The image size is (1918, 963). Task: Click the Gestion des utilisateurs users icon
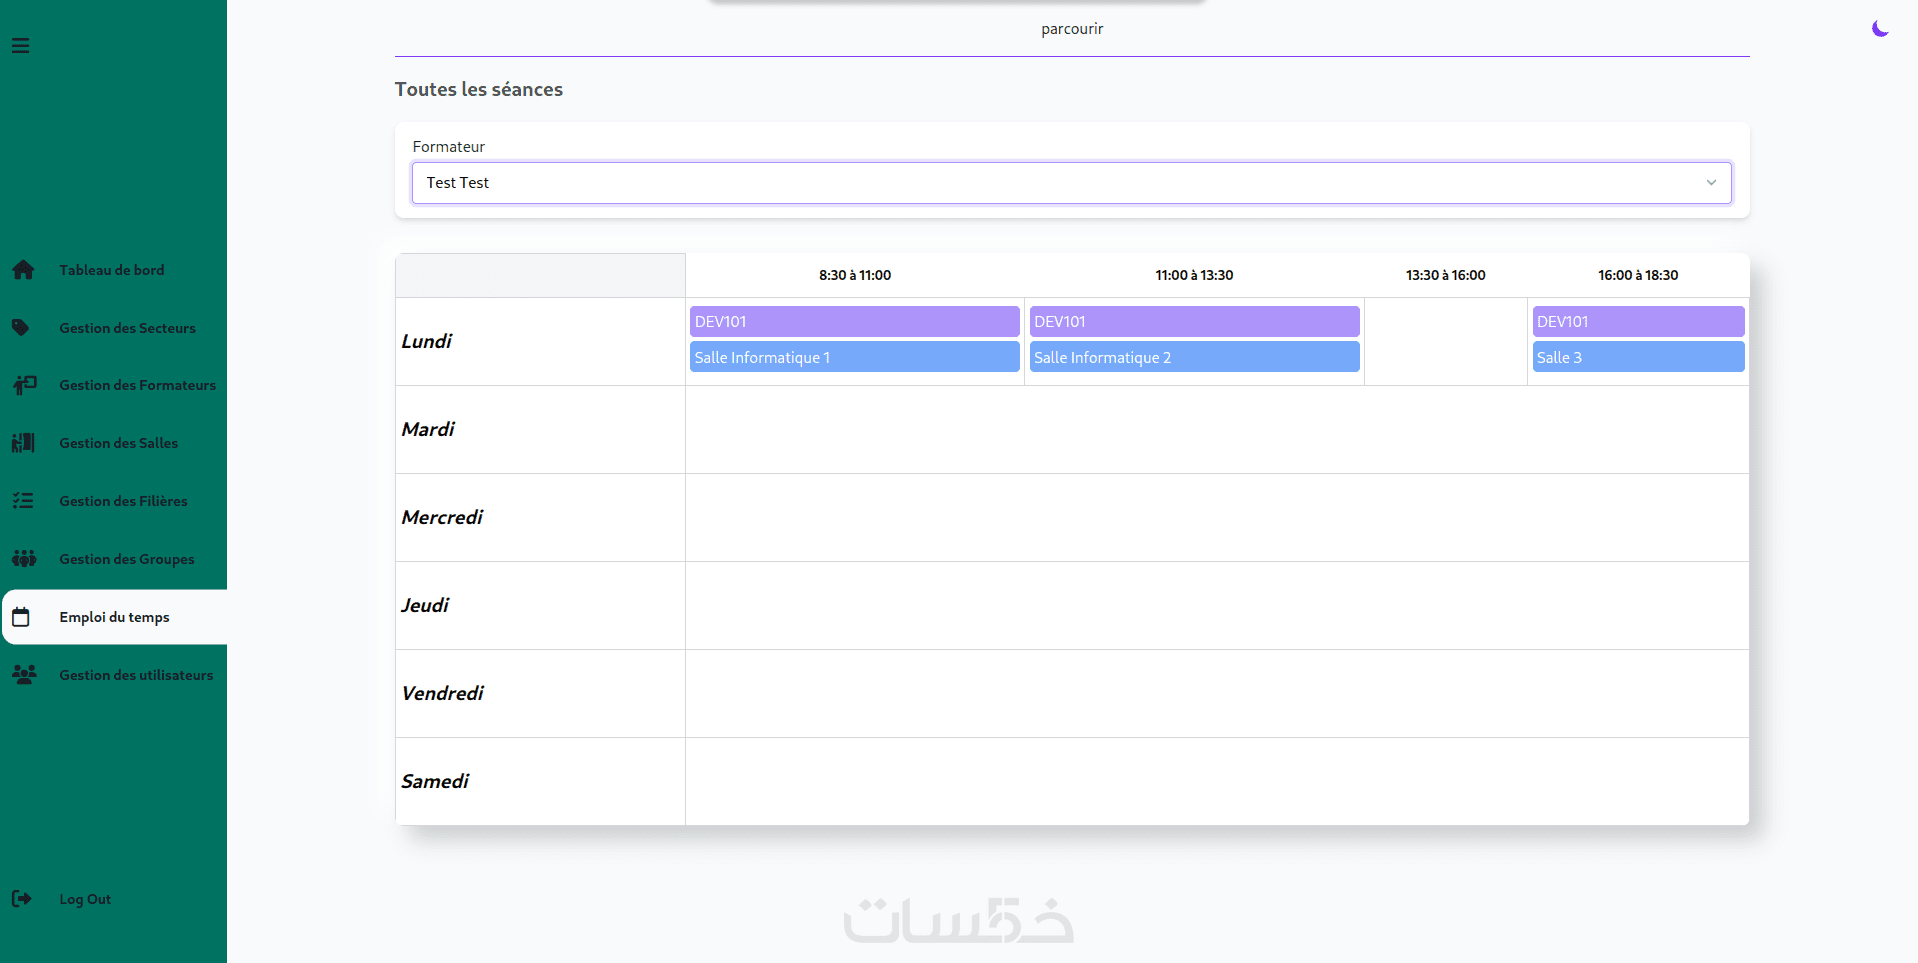[24, 675]
